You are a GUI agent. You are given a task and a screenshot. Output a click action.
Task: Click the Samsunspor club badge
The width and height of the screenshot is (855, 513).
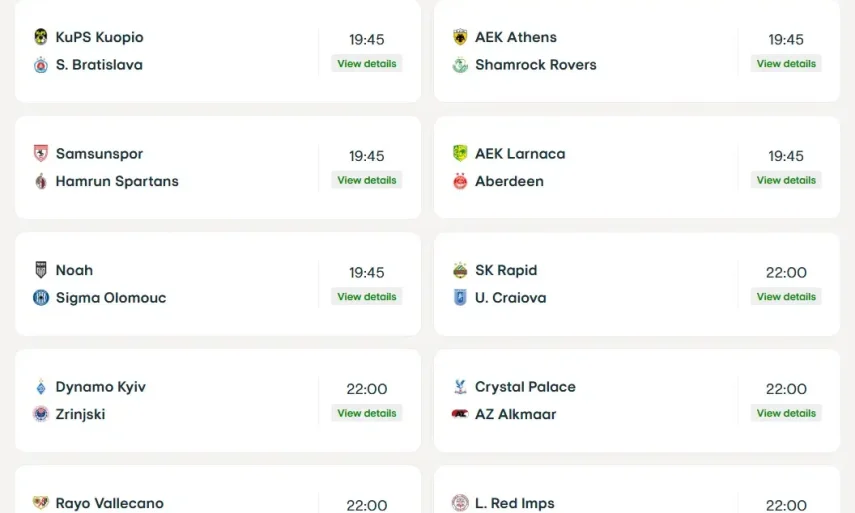pyautogui.click(x=41, y=154)
